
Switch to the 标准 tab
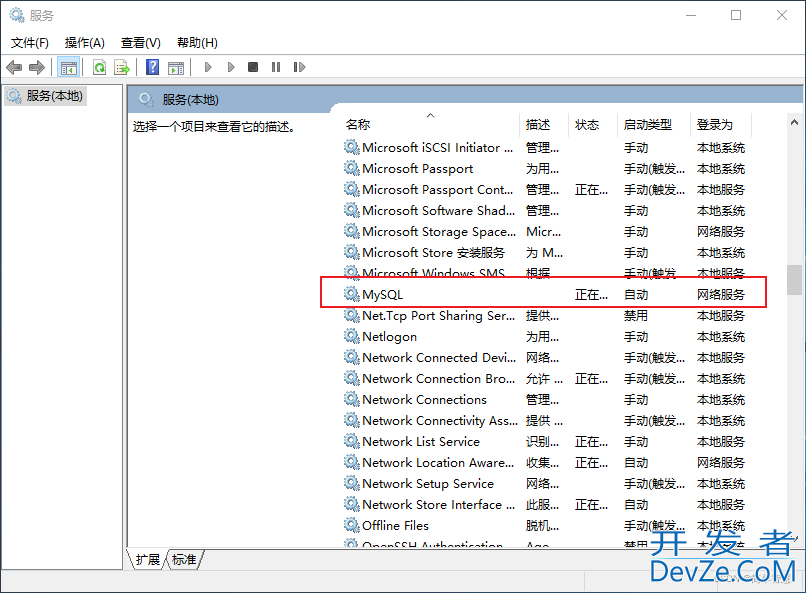coord(184,559)
